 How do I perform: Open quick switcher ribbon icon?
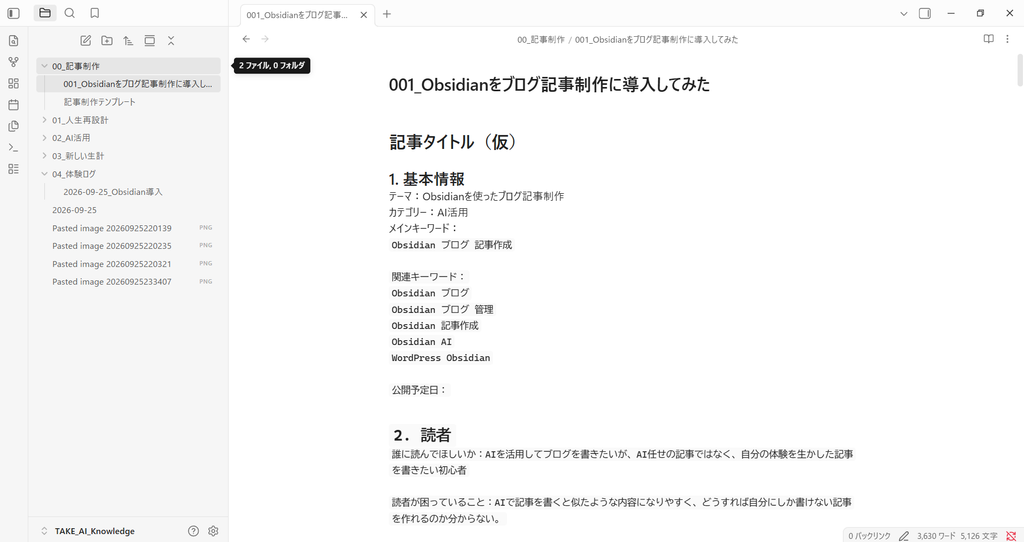(x=13, y=40)
